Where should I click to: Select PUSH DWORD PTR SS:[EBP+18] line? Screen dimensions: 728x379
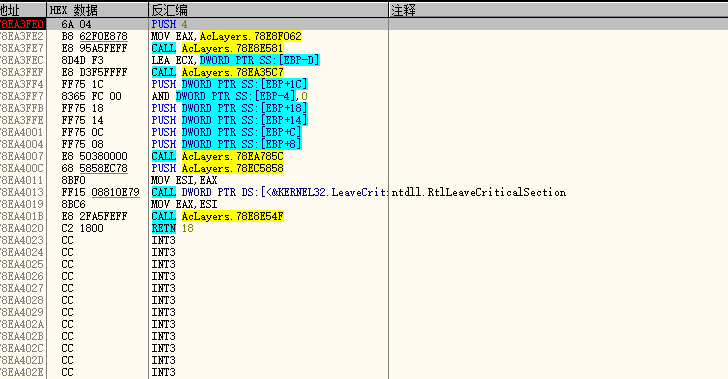[229, 108]
